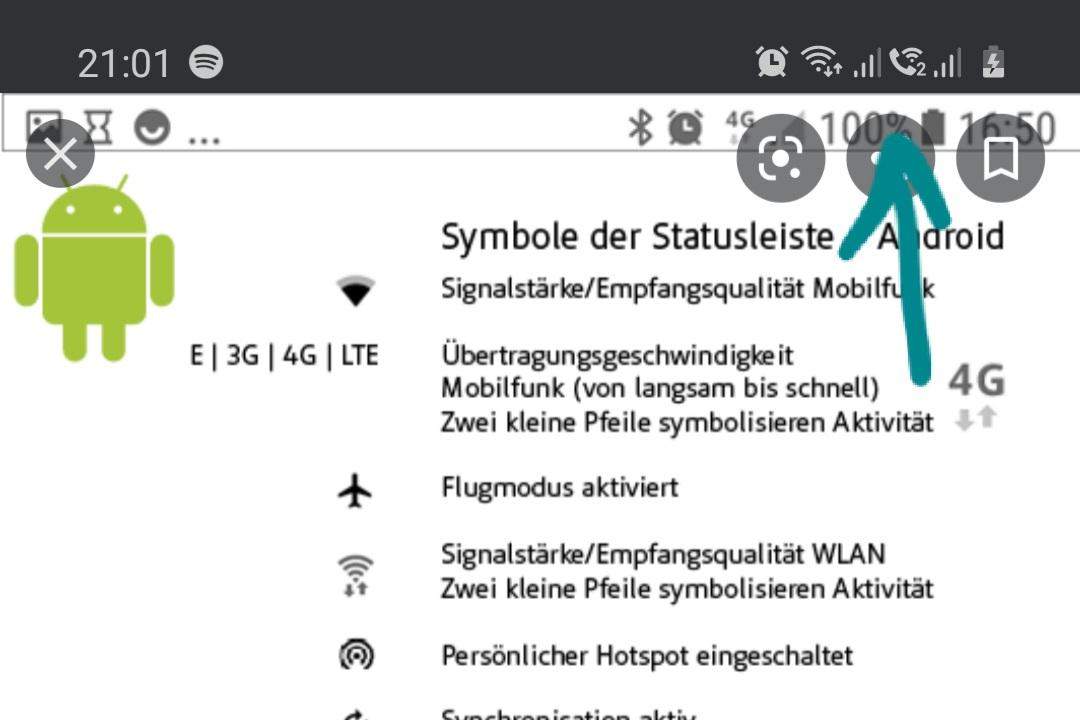Image resolution: width=1080 pixels, height=720 pixels.
Task: Click the green Android robot logo
Action: click(x=94, y=269)
